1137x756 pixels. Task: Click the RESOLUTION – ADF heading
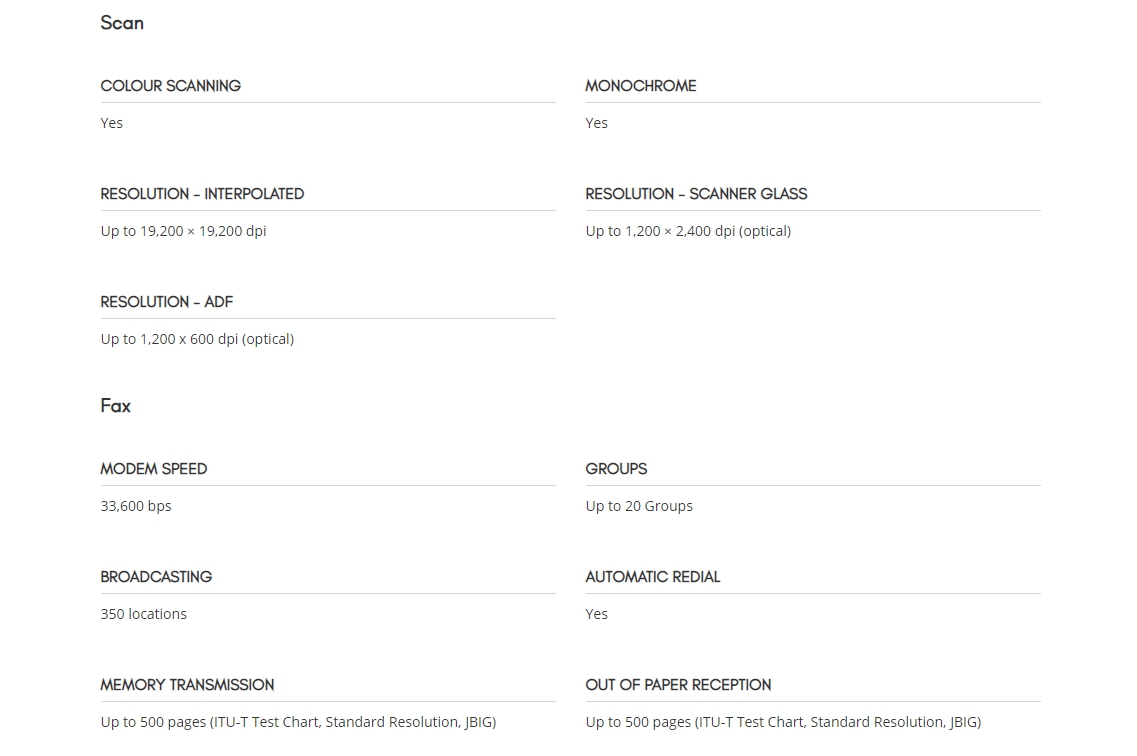[167, 302]
